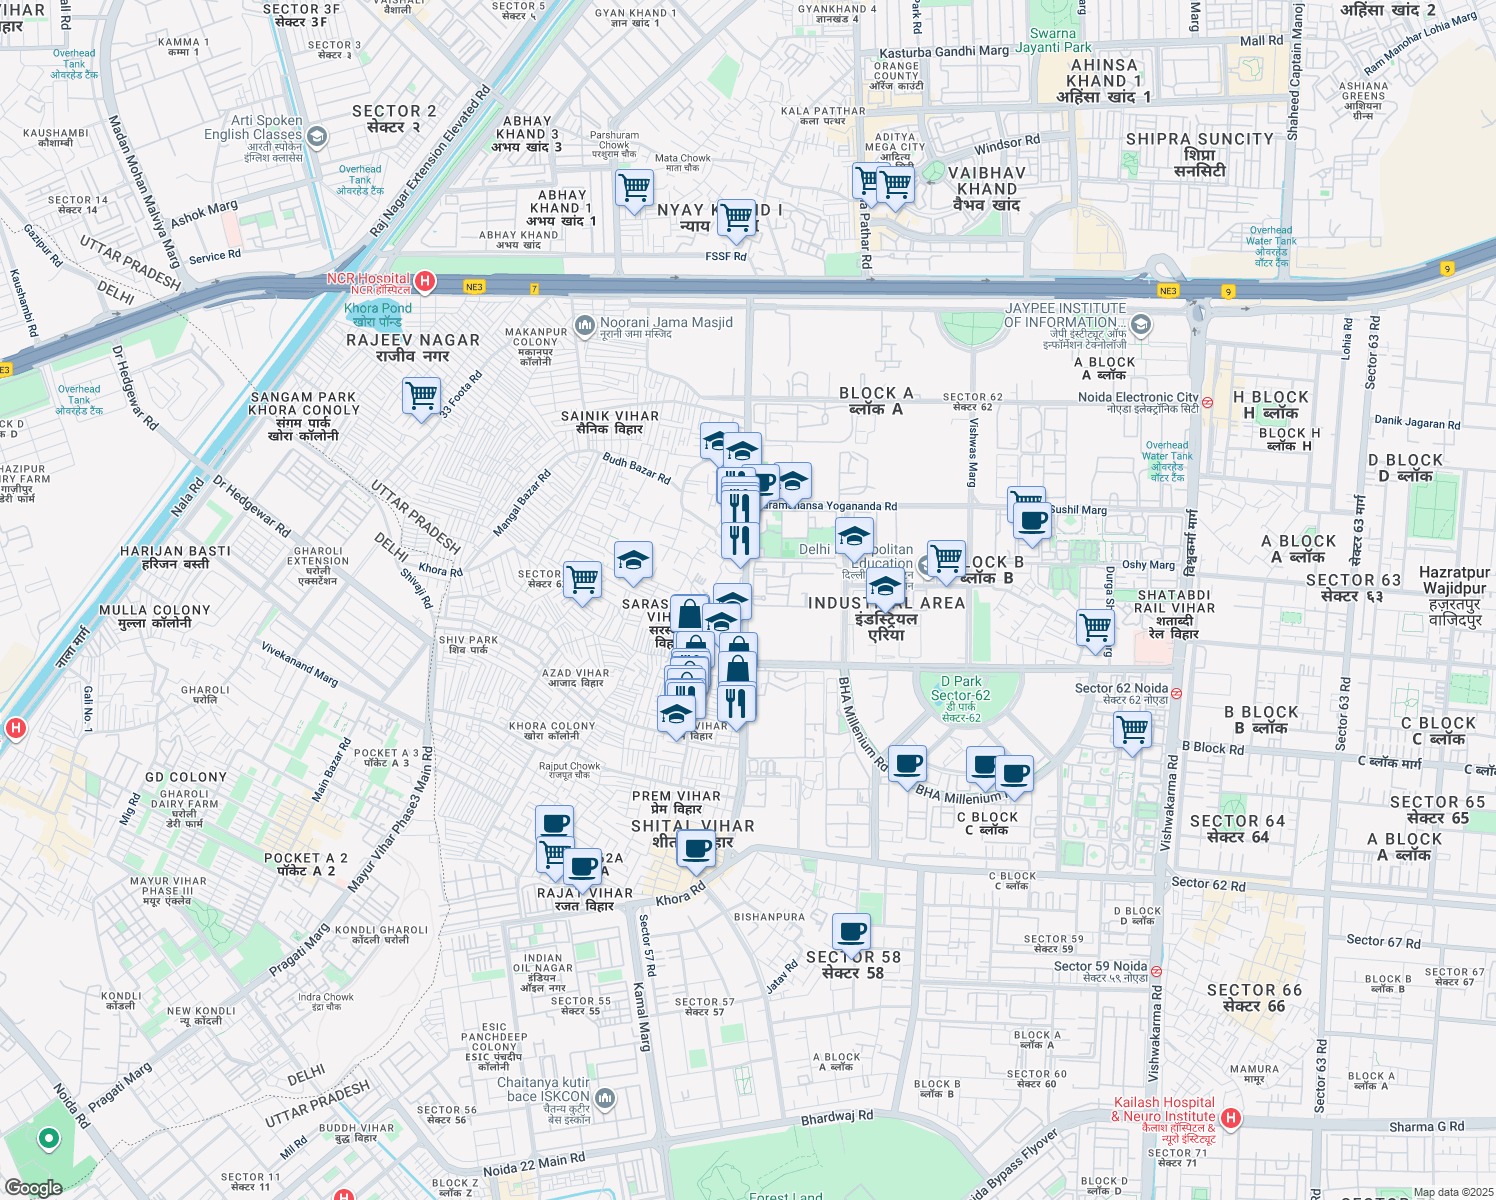Select the NCR Hospital marker
Viewport: 1496px width, 1200px height.
pyautogui.click(x=427, y=282)
